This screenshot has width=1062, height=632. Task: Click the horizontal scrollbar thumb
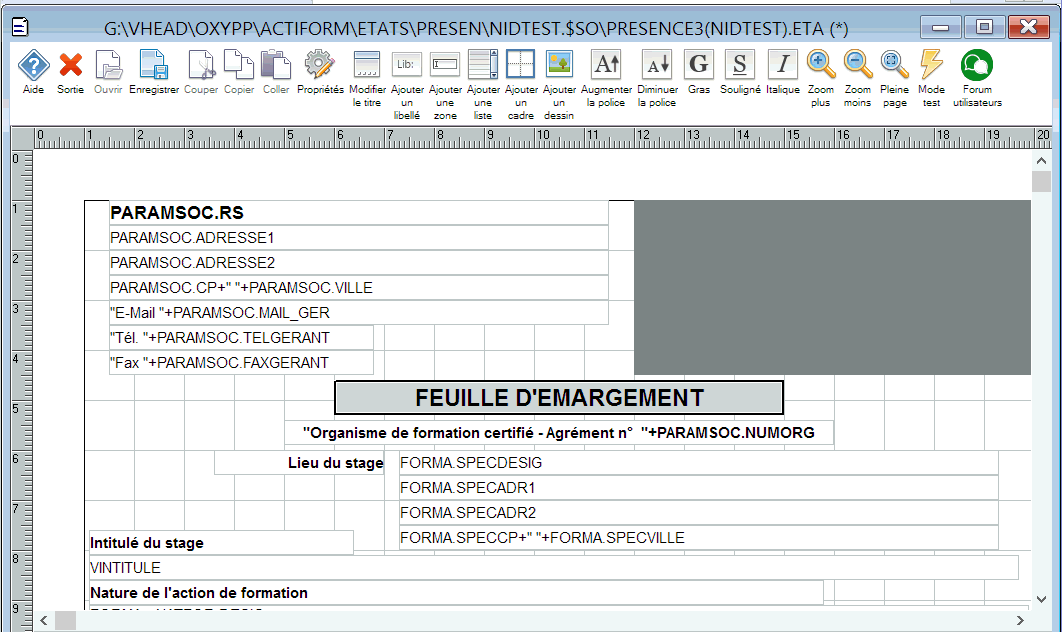pos(66,620)
